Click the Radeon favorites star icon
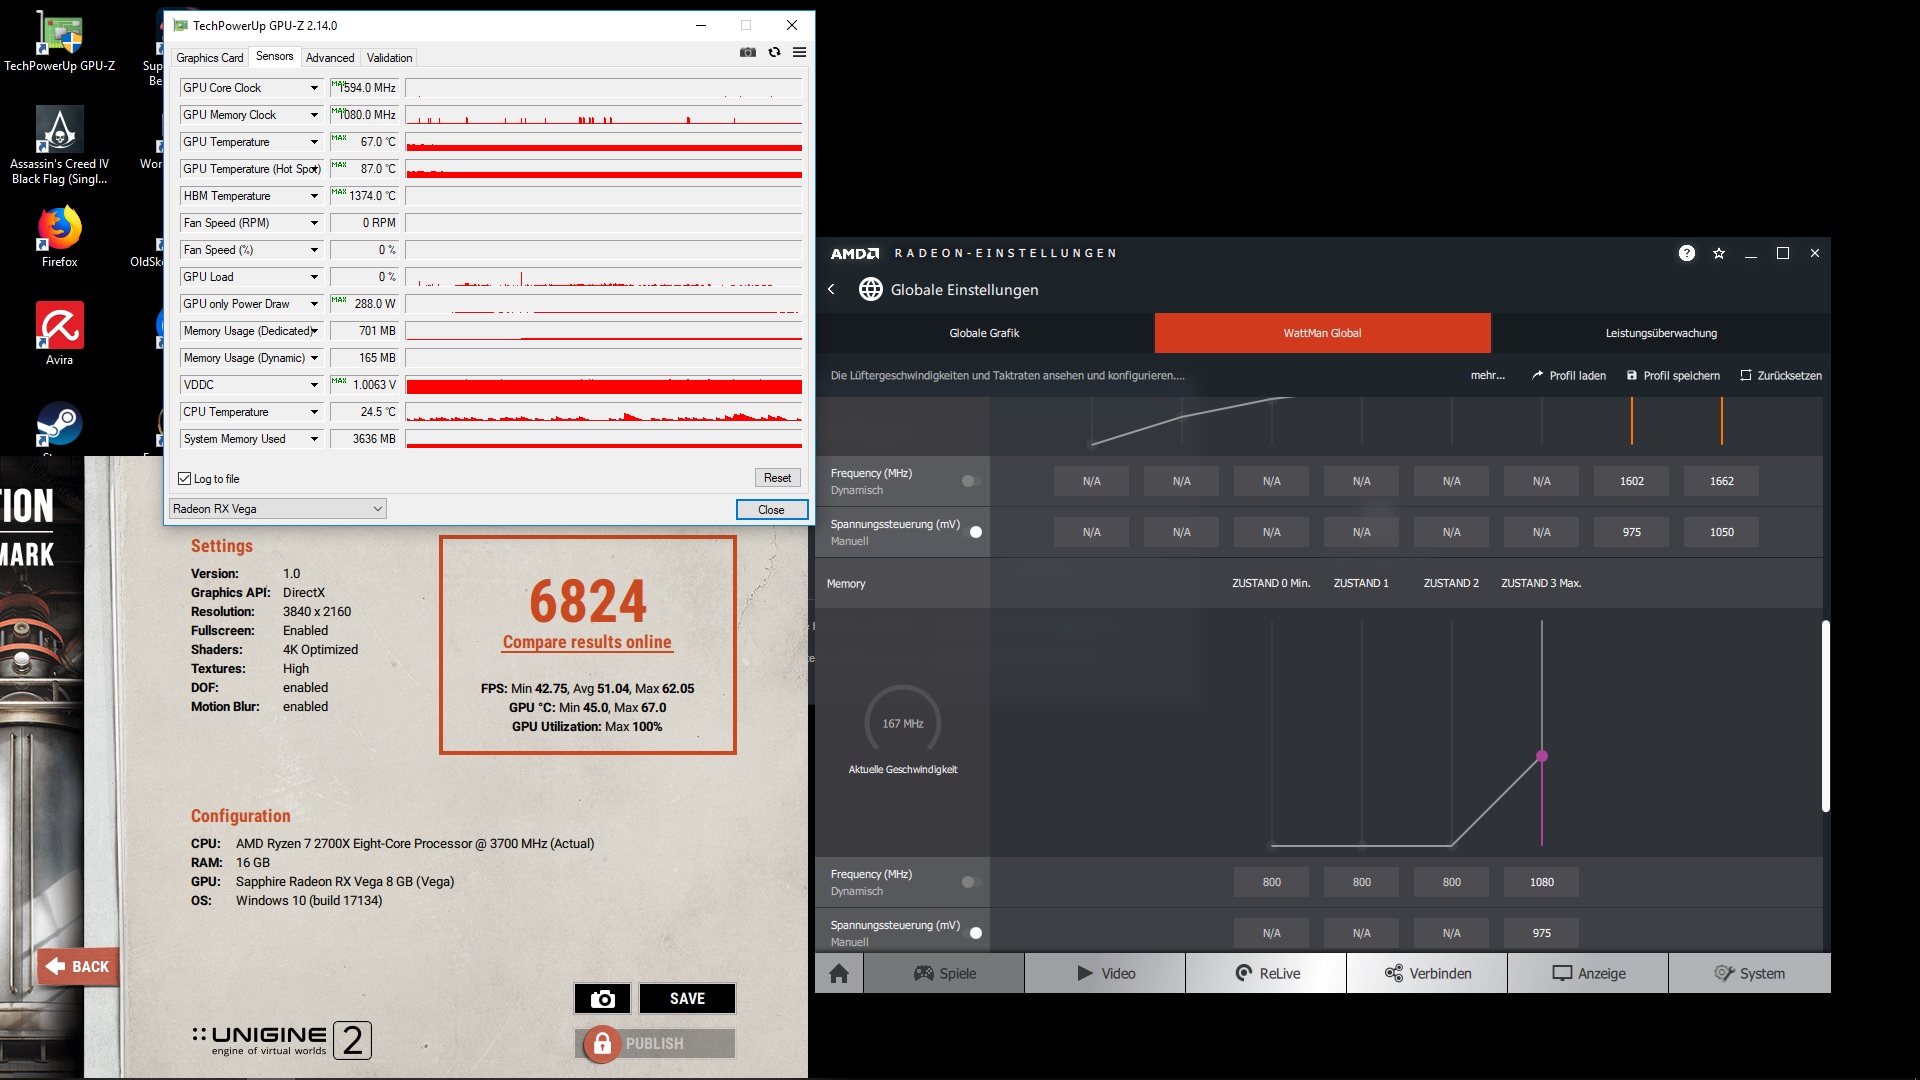The width and height of the screenshot is (1920, 1080). [1718, 253]
